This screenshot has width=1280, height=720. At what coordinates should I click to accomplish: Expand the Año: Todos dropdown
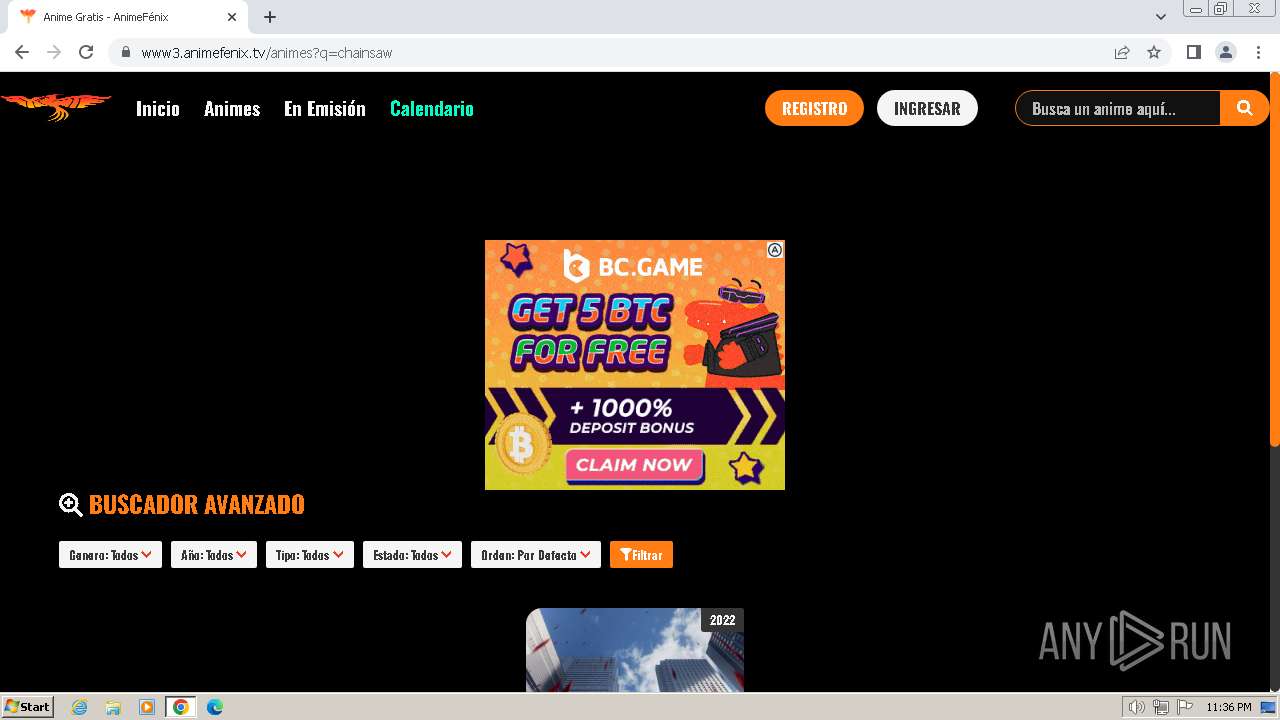coord(214,555)
